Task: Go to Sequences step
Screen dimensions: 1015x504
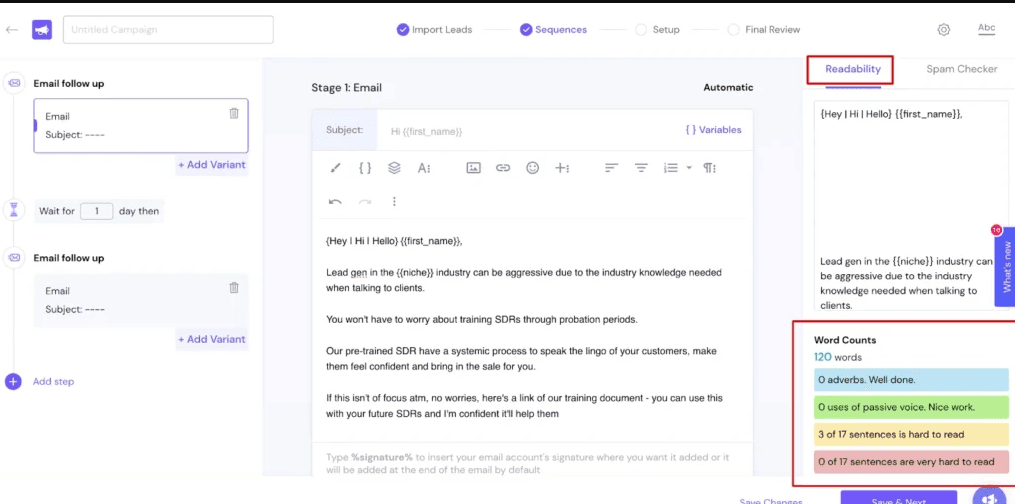Action: click(x=553, y=30)
